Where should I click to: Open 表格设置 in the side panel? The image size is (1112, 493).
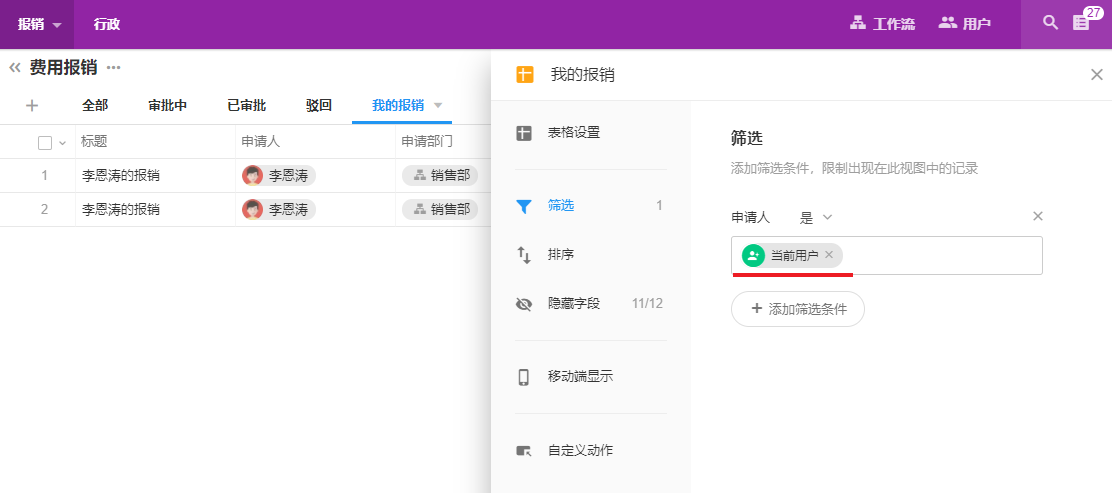(573, 133)
